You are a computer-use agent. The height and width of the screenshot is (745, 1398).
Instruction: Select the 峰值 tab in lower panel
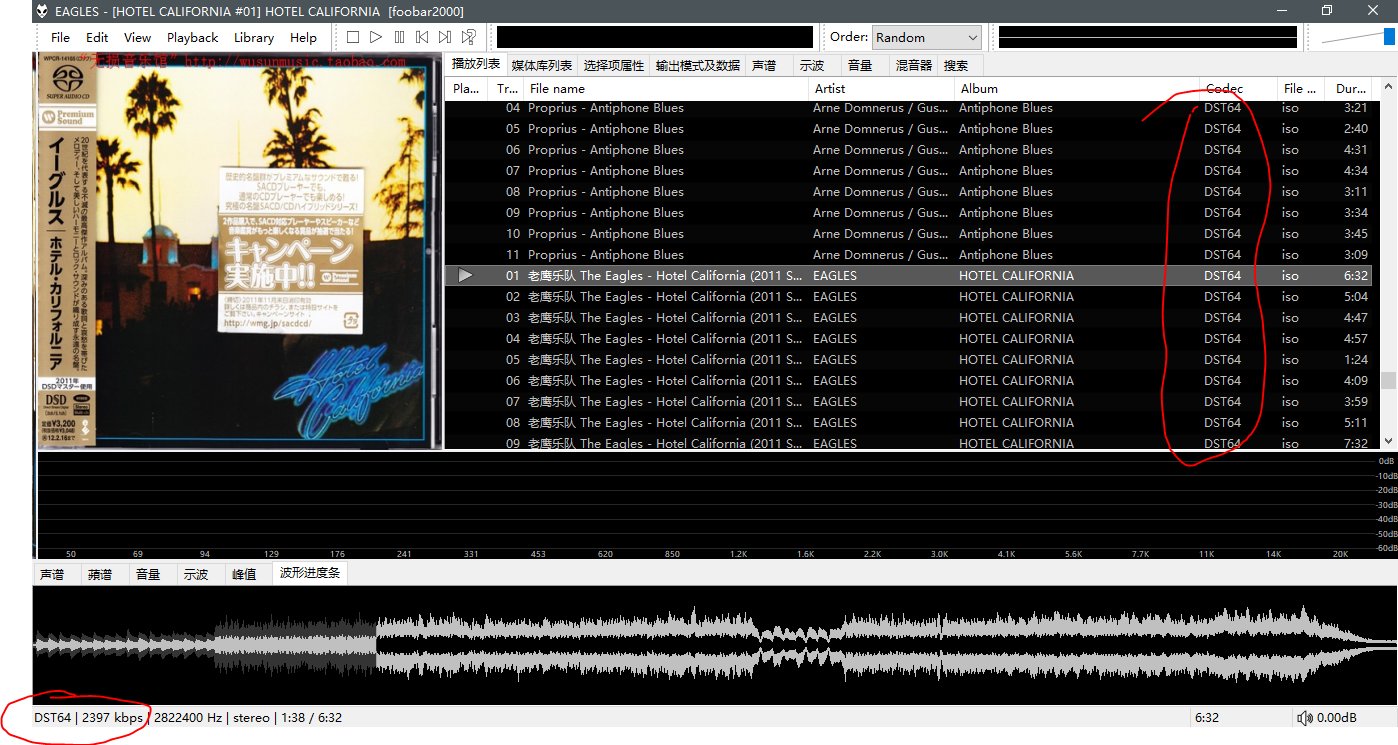(244, 574)
